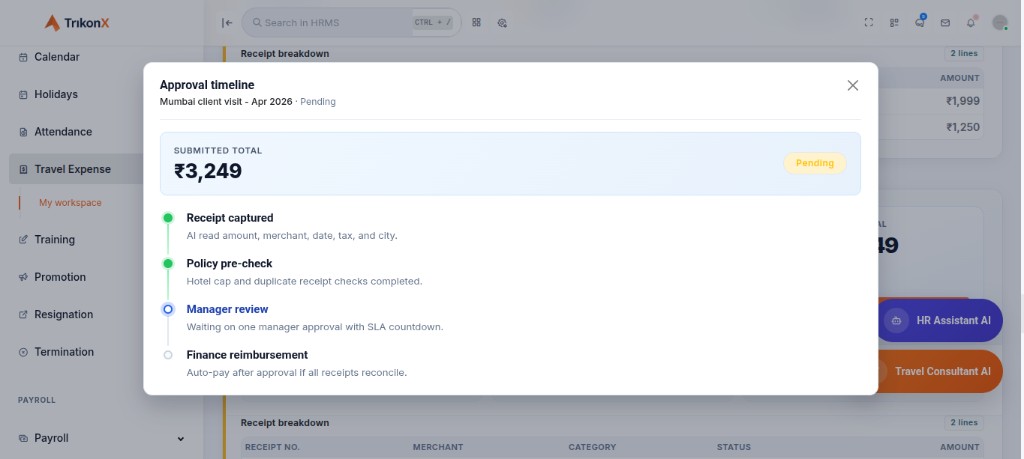Open the mail envelope icon
The width and height of the screenshot is (1024, 459).
[945, 23]
